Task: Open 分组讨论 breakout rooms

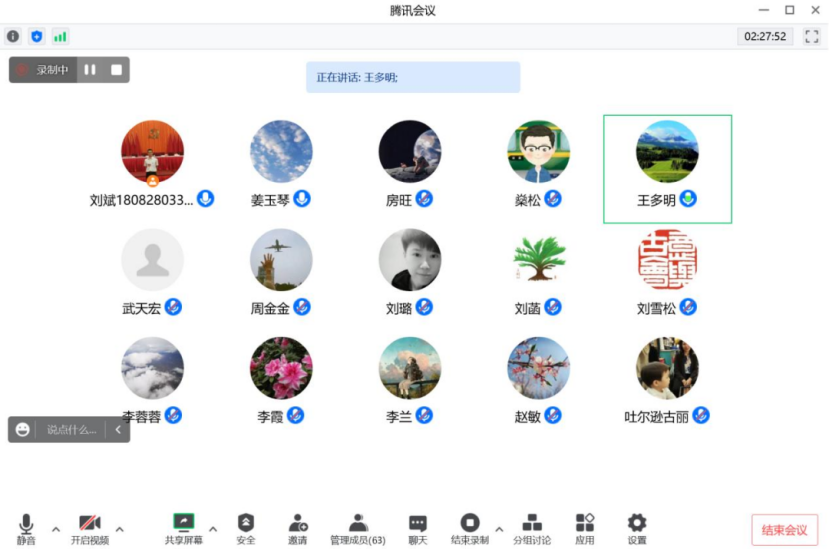Action: pos(532,529)
